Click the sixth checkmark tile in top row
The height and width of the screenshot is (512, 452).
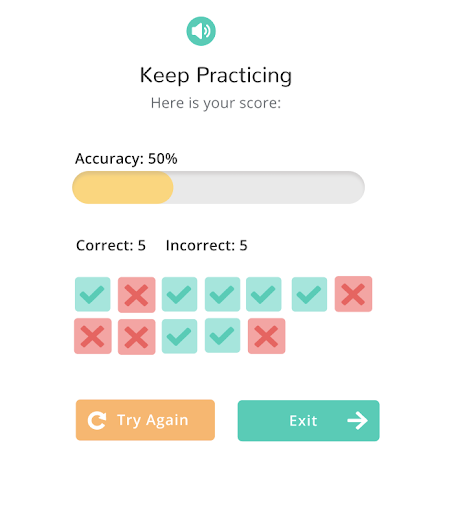pyautogui.click(x=309, y=294)
